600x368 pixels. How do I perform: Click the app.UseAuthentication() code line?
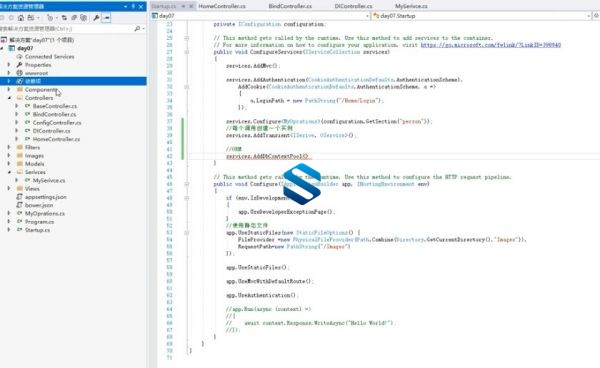(261, 295)
